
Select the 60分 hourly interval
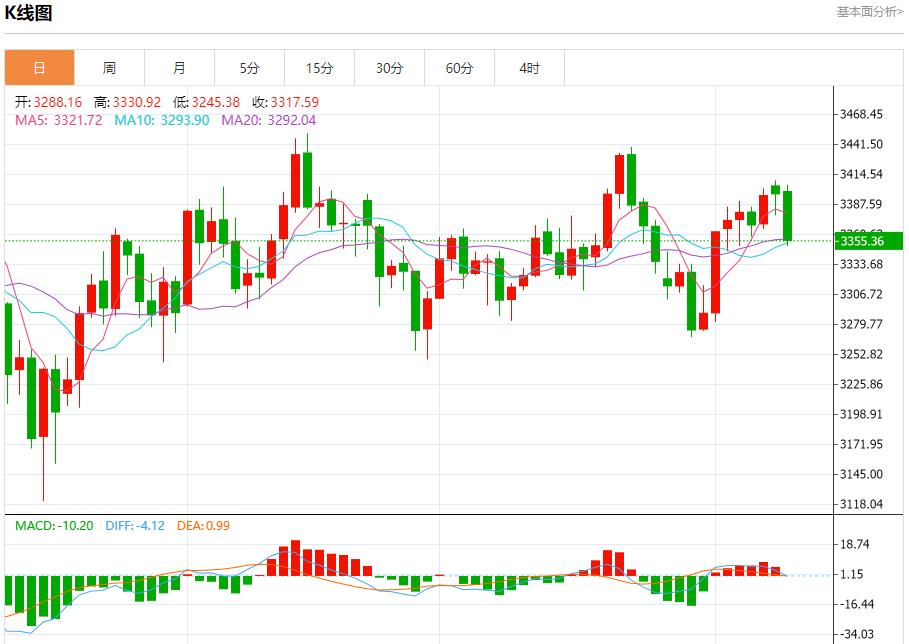(460, 68)
